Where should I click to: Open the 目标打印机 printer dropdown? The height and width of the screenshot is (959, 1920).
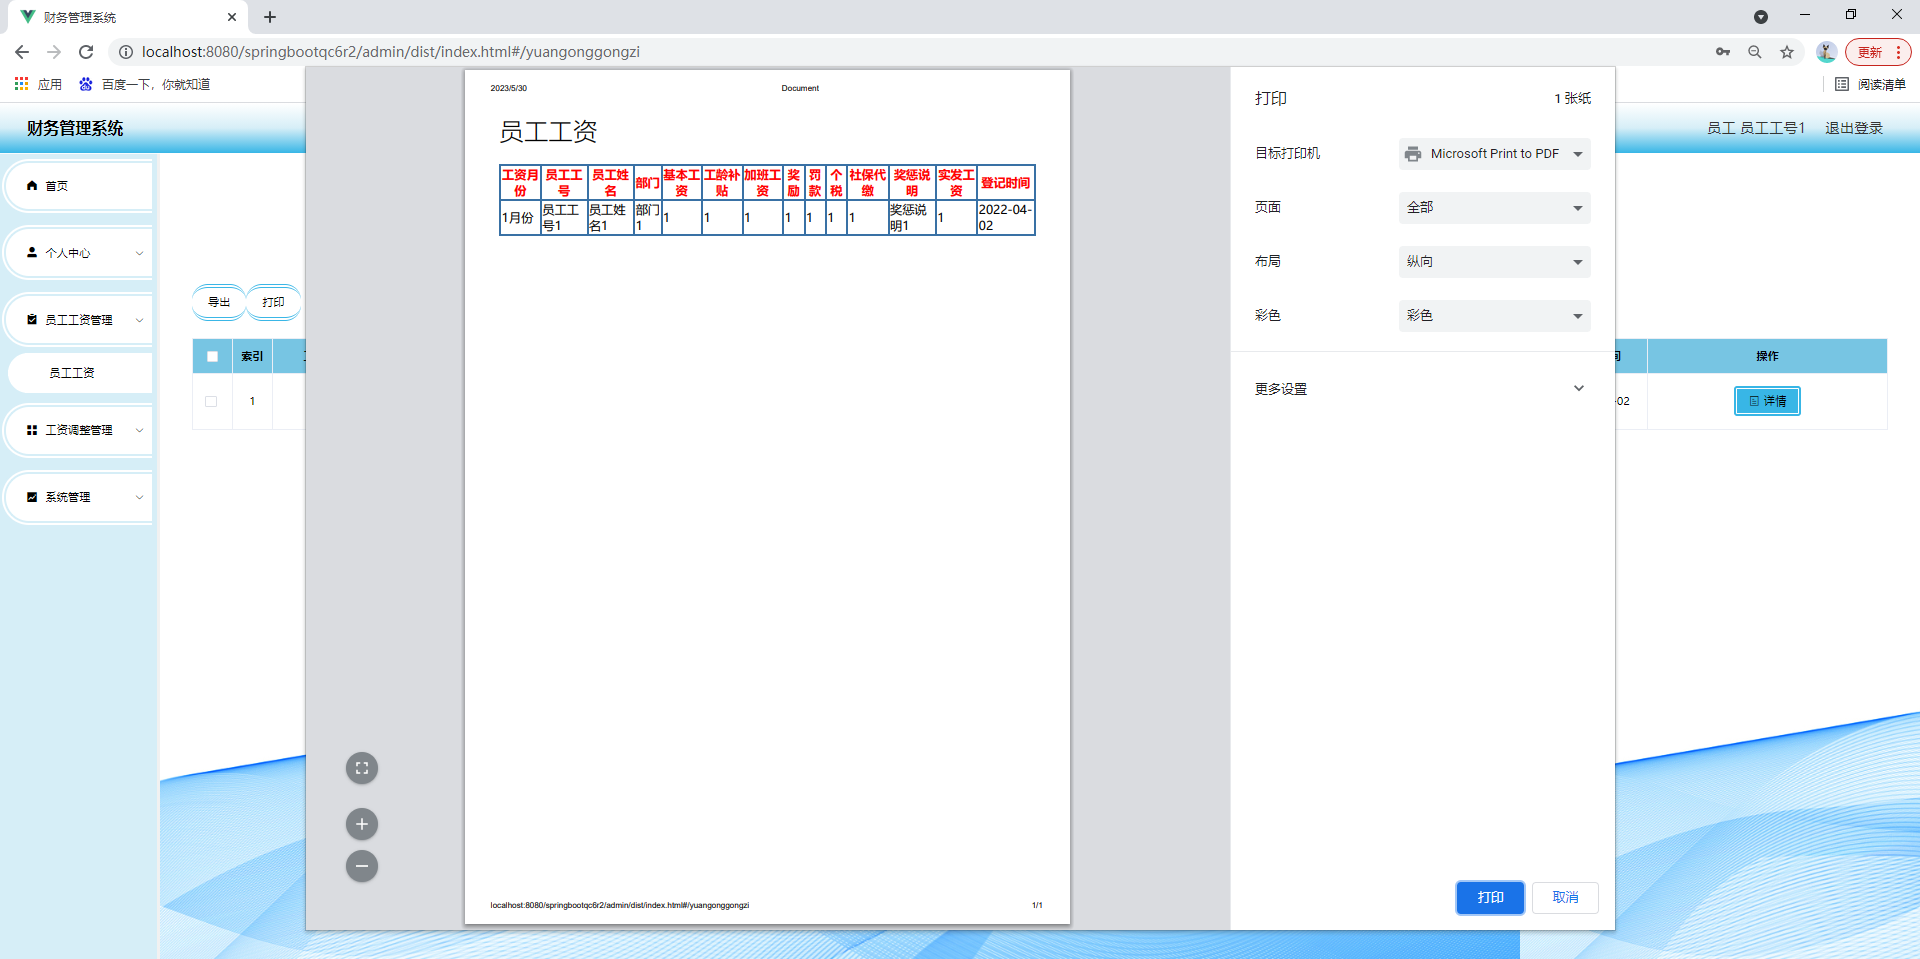[x=1494, y=154]
